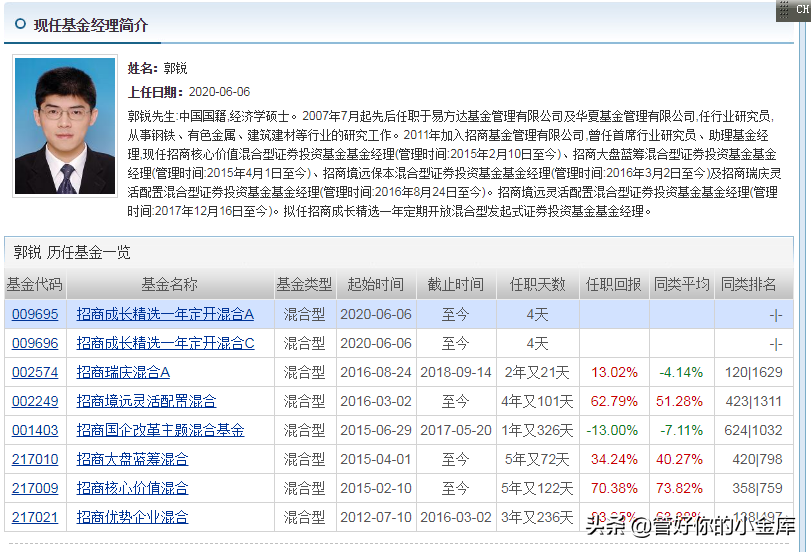Click the 2018-09-14 end date cell

click(x=456, y=372)
